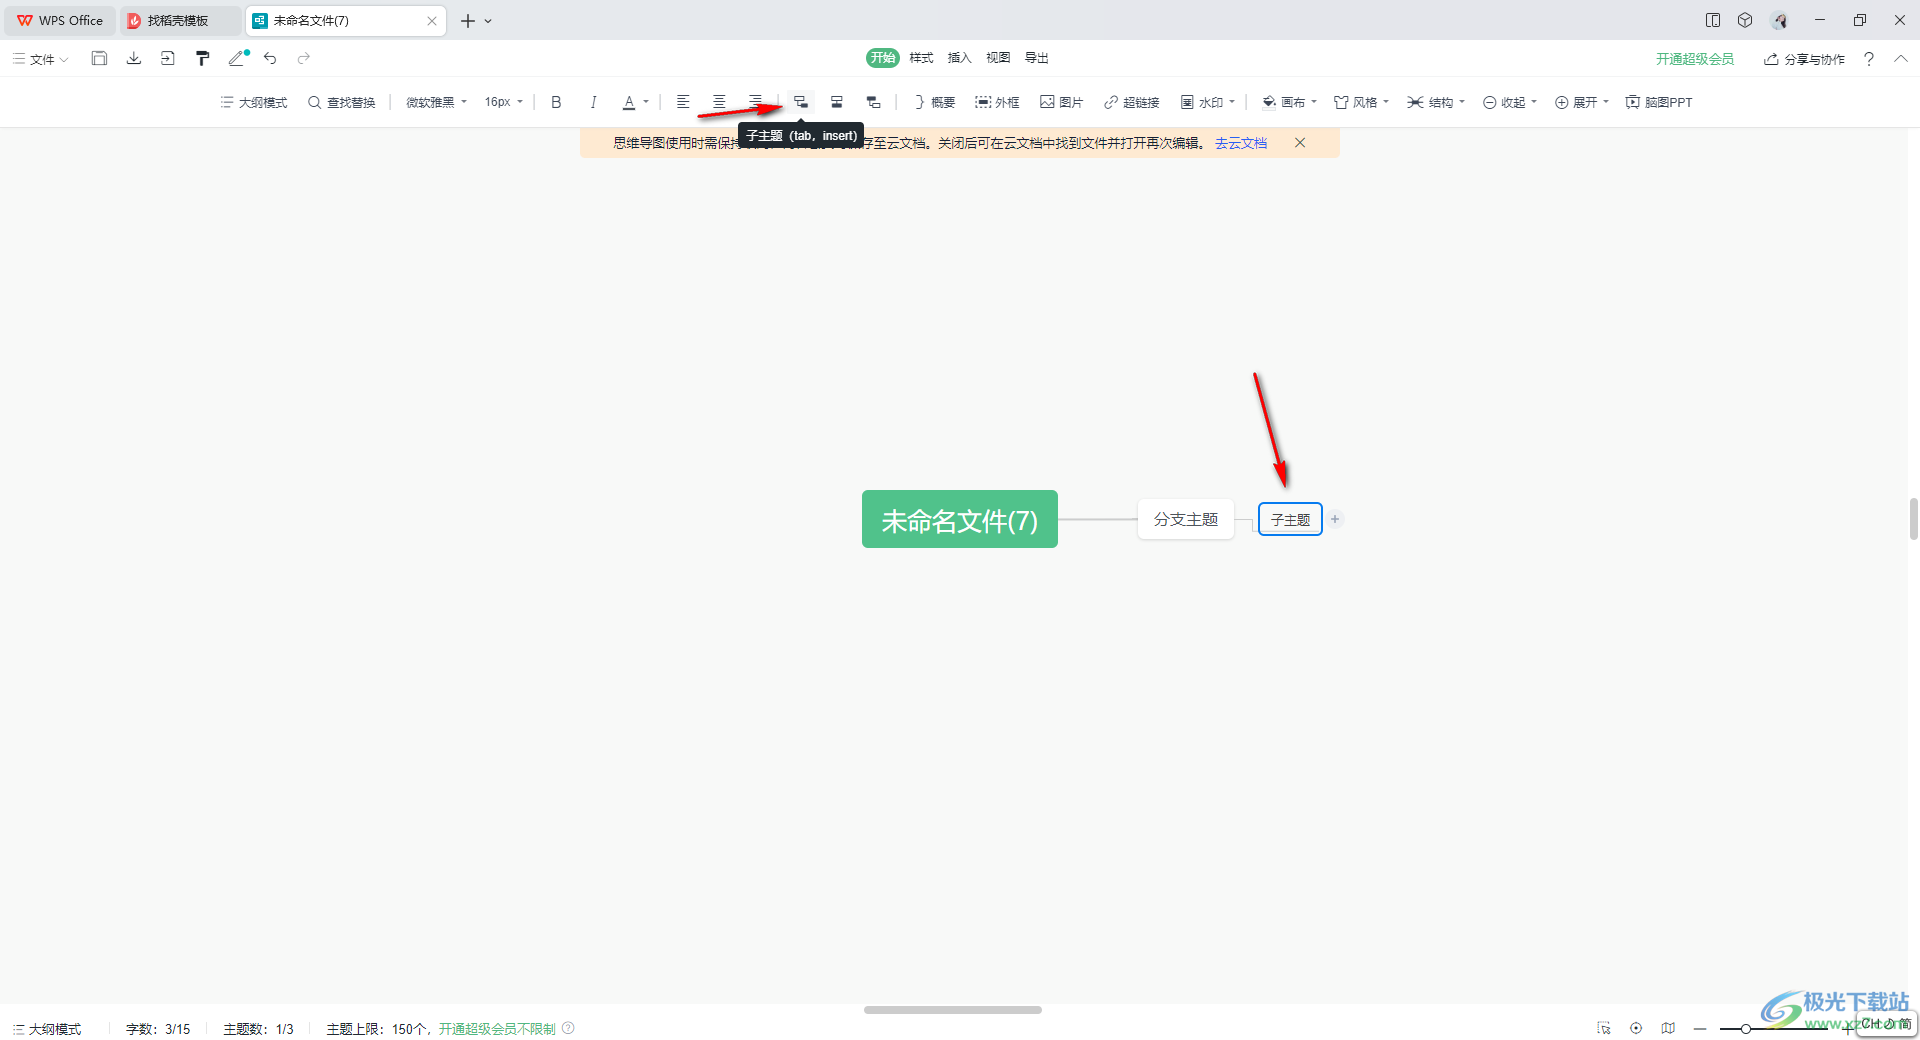Open a new tab with plus button

tap(467, 20)
